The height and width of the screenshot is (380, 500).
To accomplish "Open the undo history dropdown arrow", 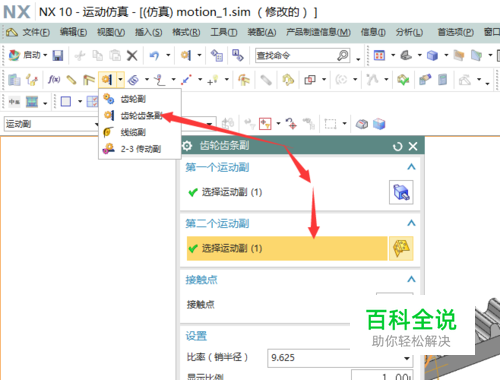I will coord(168,55).
